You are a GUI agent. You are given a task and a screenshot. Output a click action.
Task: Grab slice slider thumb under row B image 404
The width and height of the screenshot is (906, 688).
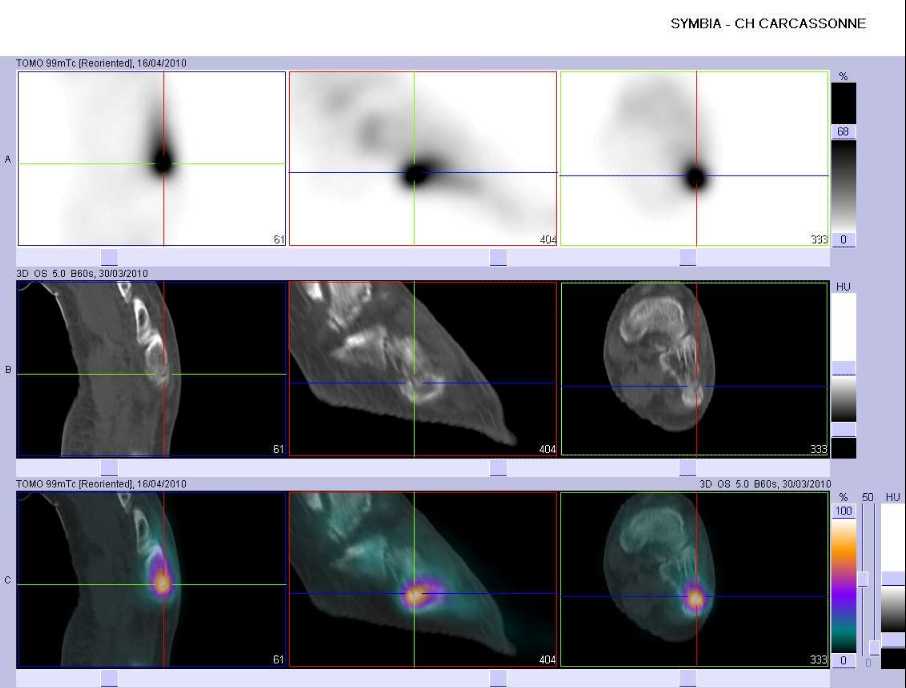(x=498, y=467)
